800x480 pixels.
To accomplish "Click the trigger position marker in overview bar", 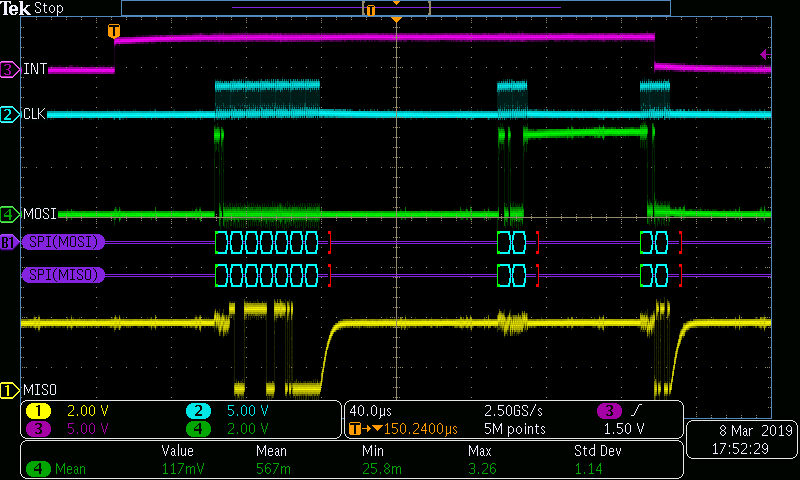I will coord(371,10).
